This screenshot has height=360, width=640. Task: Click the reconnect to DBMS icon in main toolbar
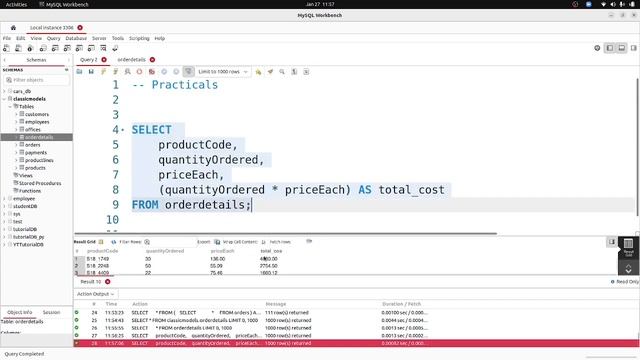pos(115,48)
